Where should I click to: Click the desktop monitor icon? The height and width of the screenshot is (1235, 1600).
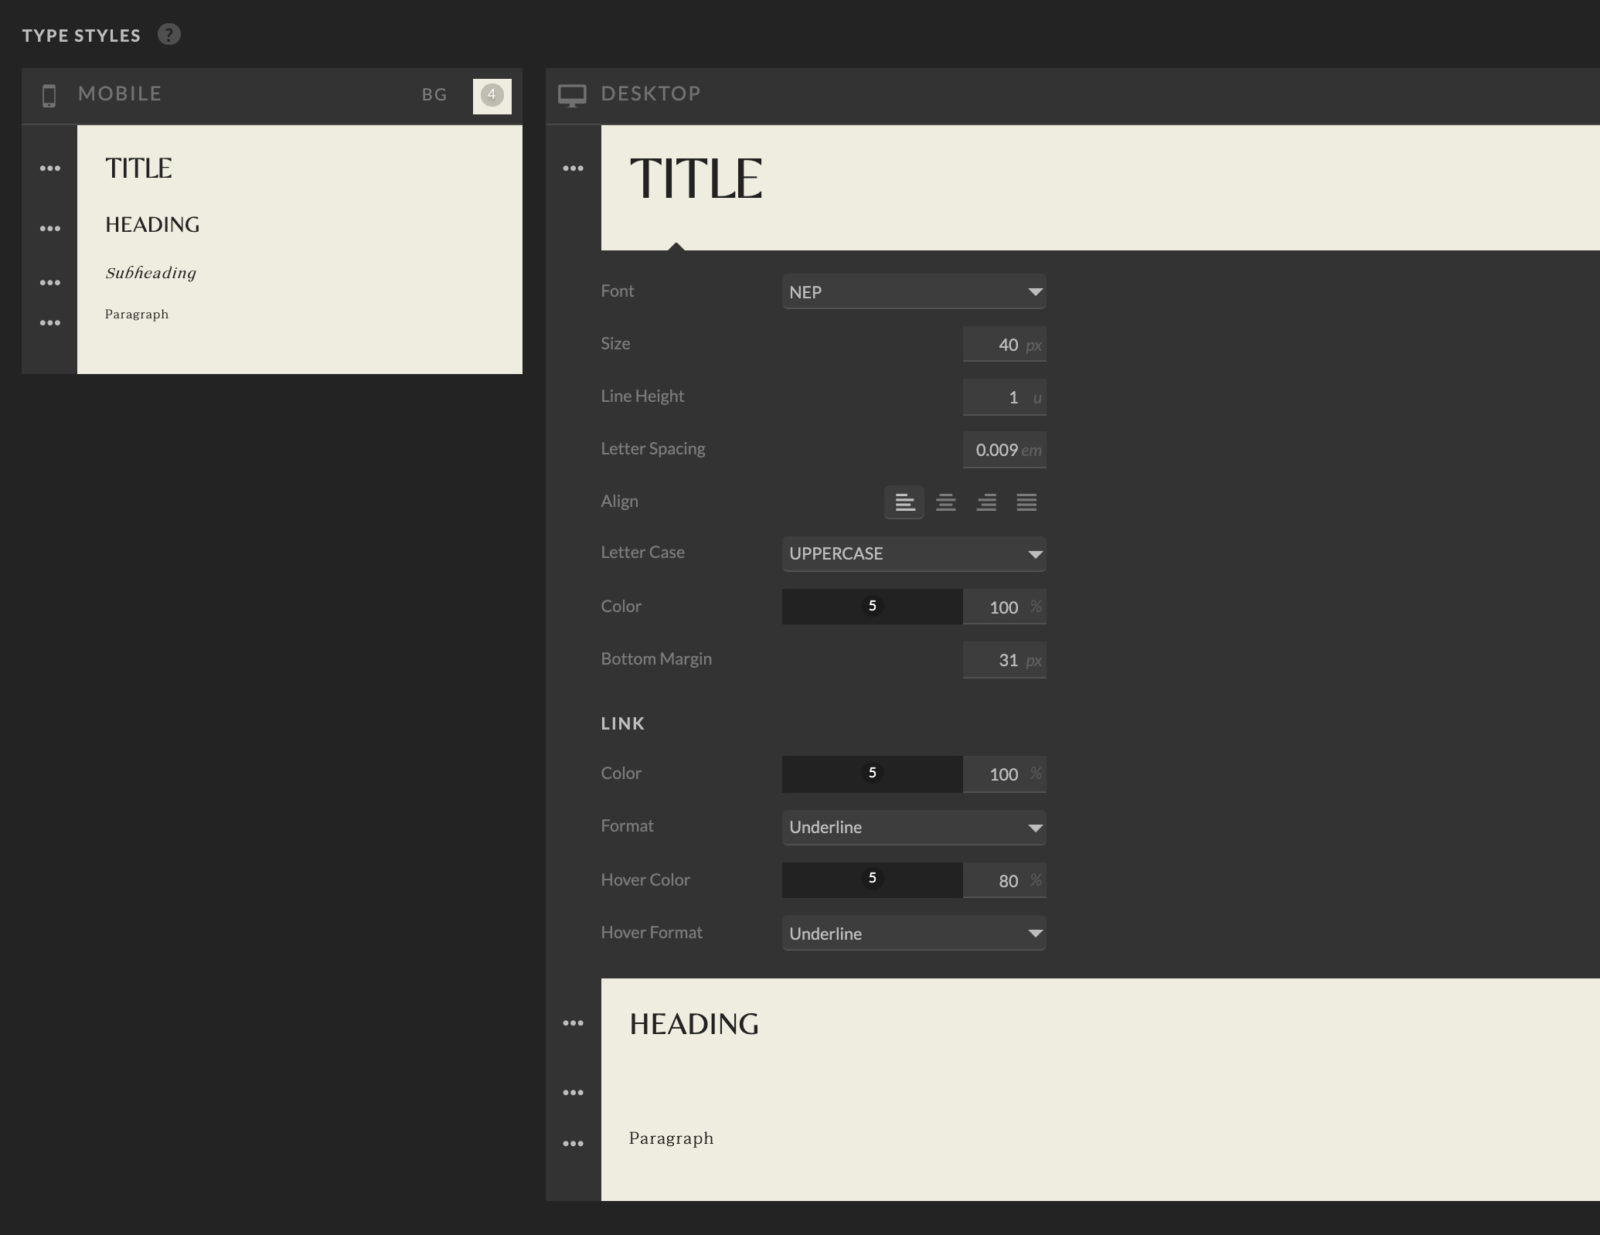coord(572,95)
